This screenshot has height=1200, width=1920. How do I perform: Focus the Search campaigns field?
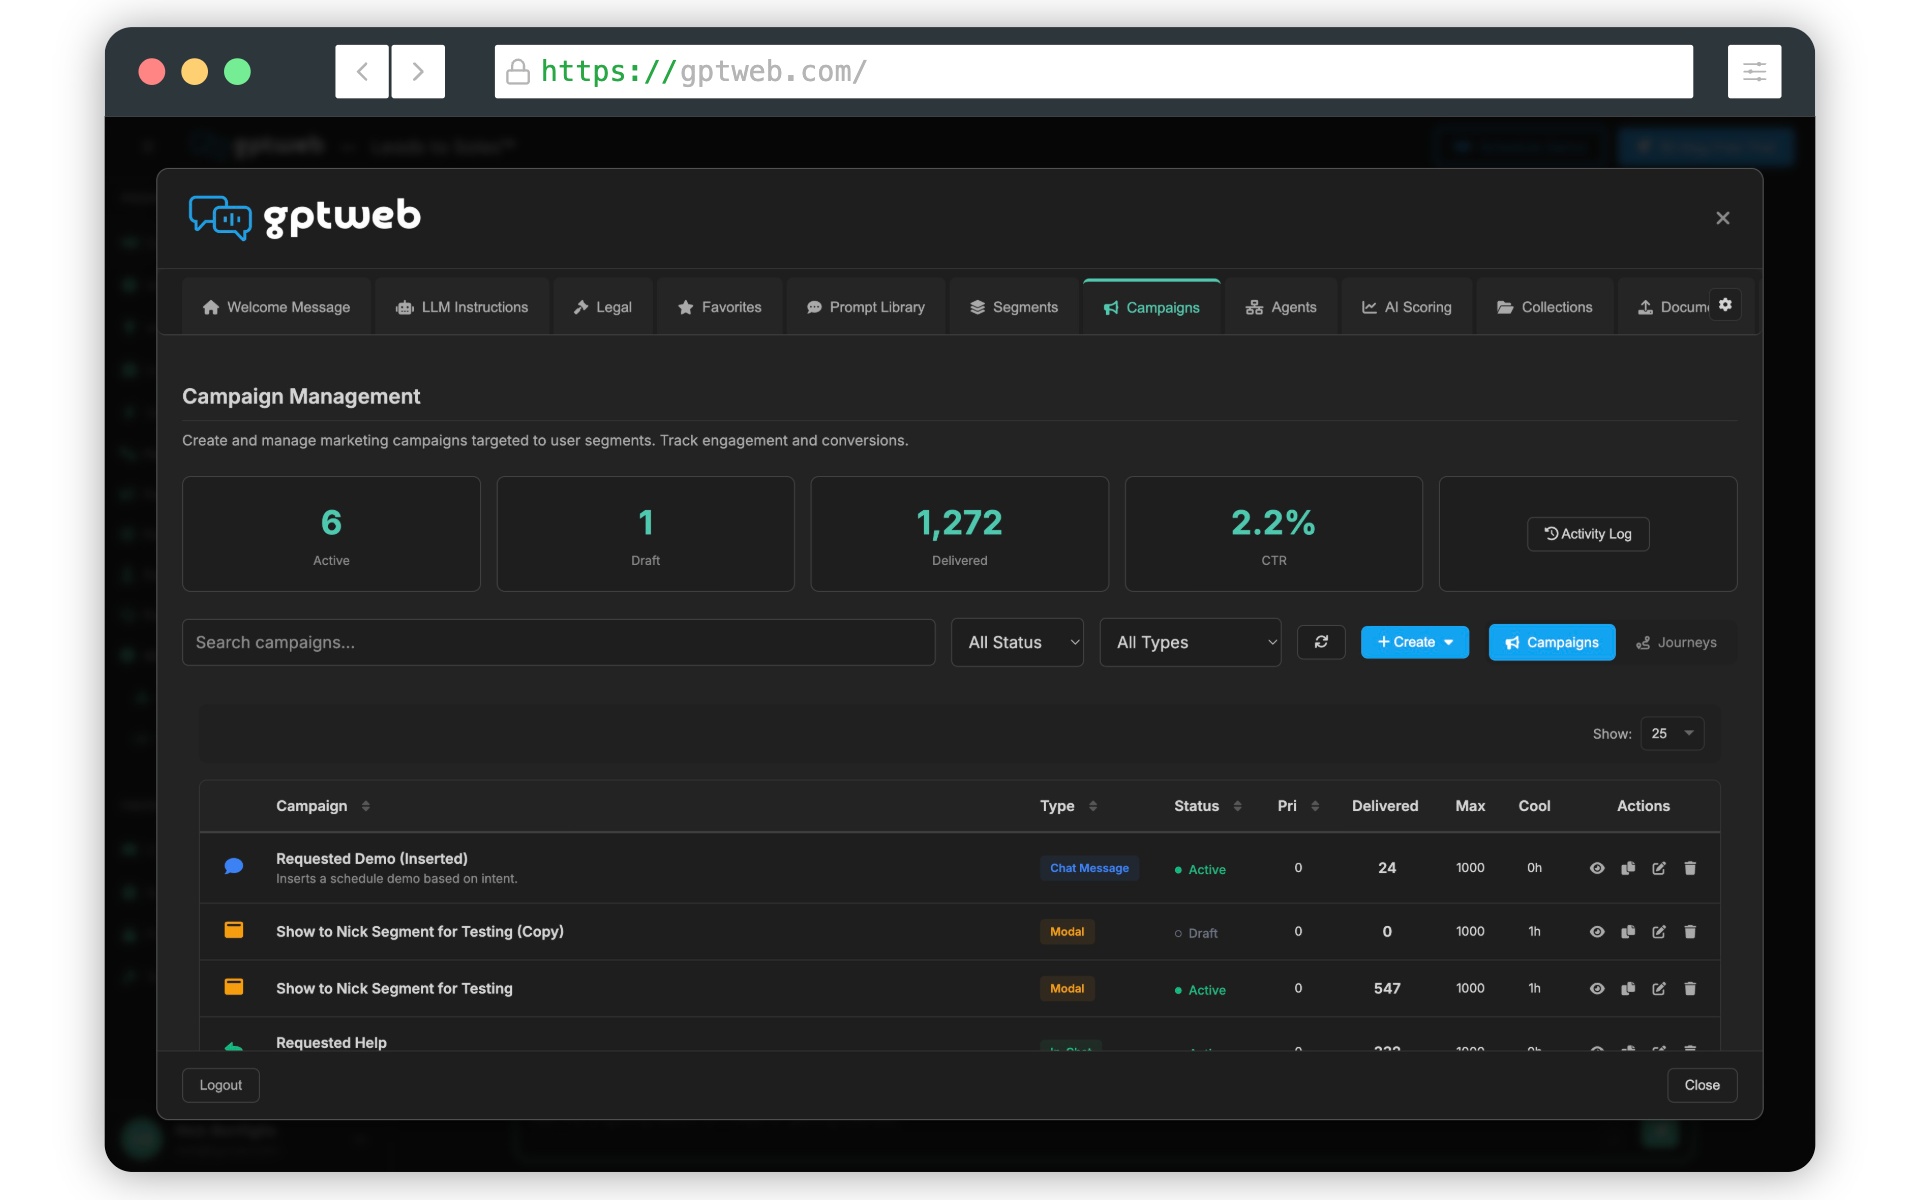pyautogui.click(x=558, y=642)
